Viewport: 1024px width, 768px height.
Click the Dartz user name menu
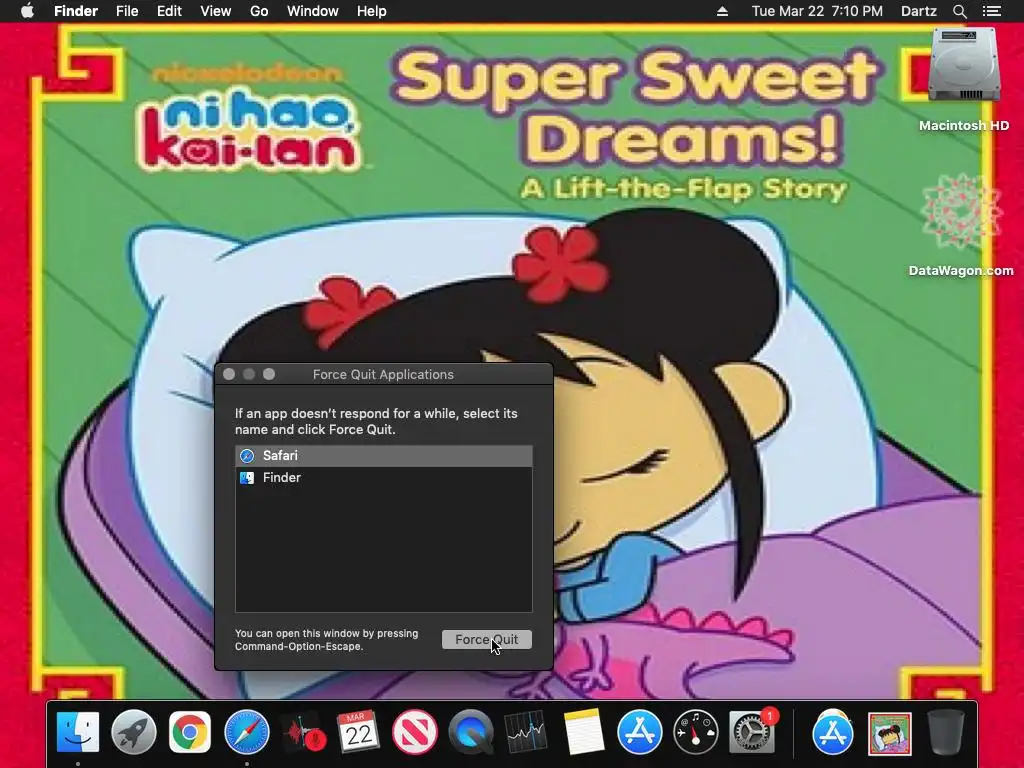(x=918, y=11)
